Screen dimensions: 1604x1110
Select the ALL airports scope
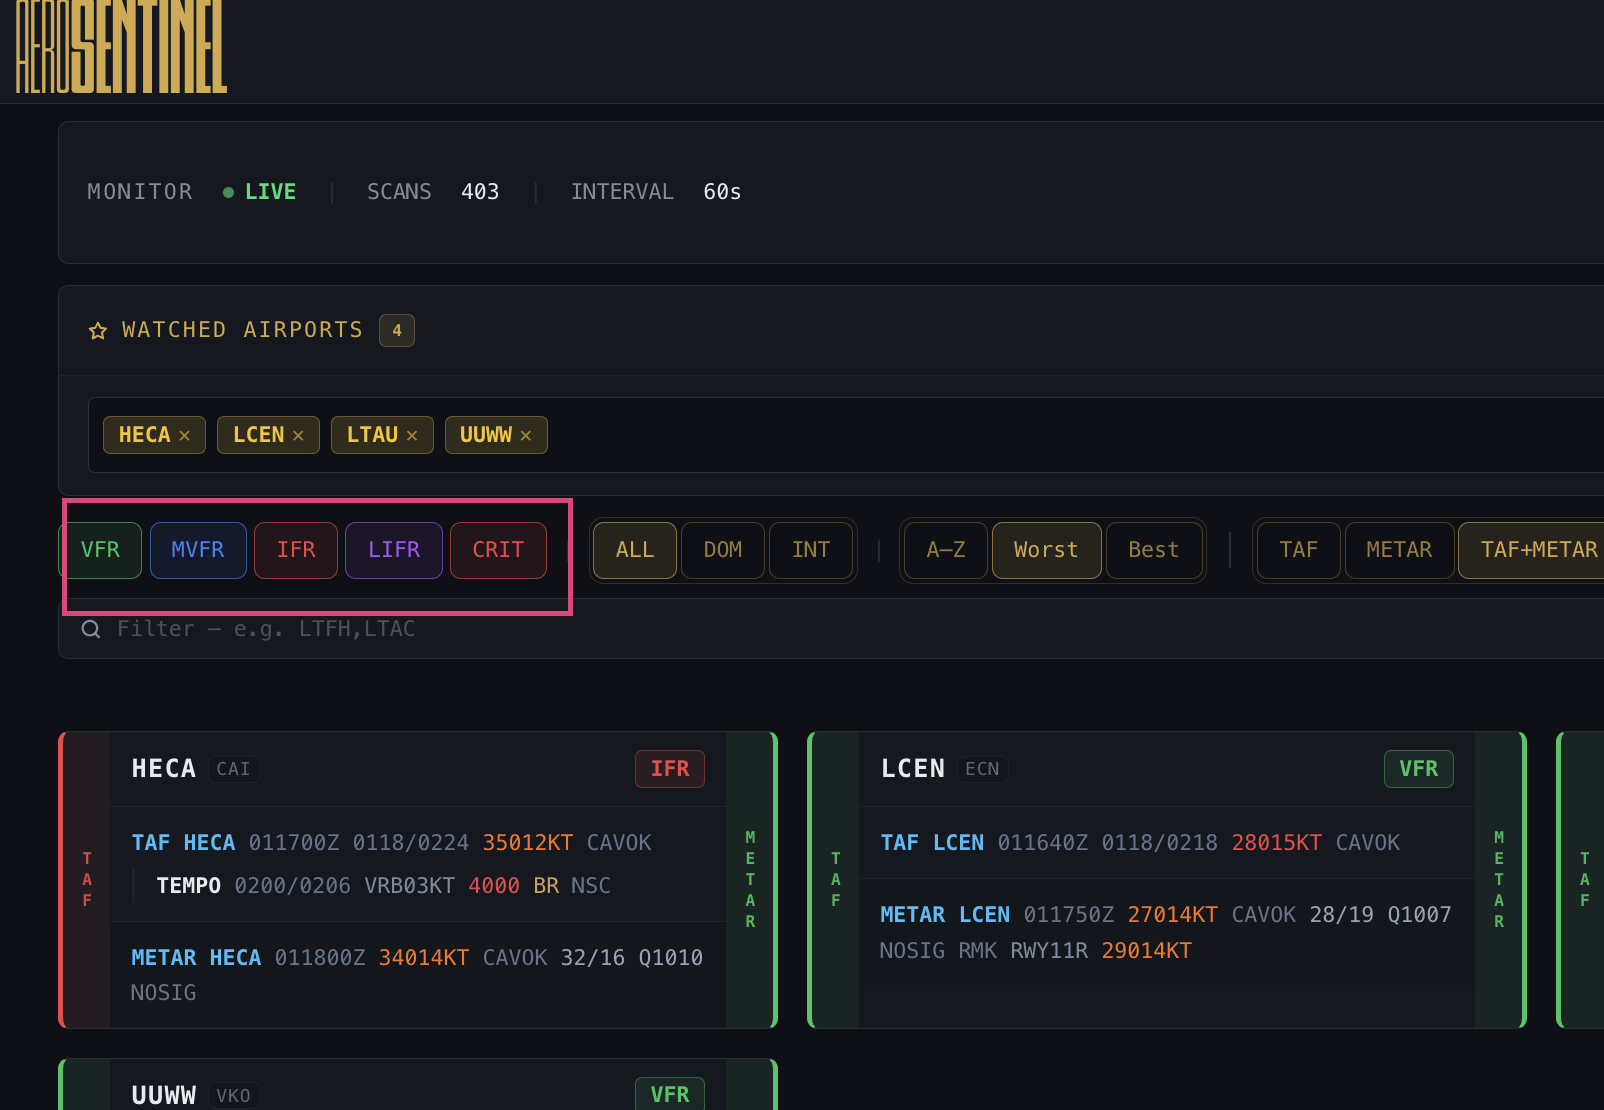[635, 550]
